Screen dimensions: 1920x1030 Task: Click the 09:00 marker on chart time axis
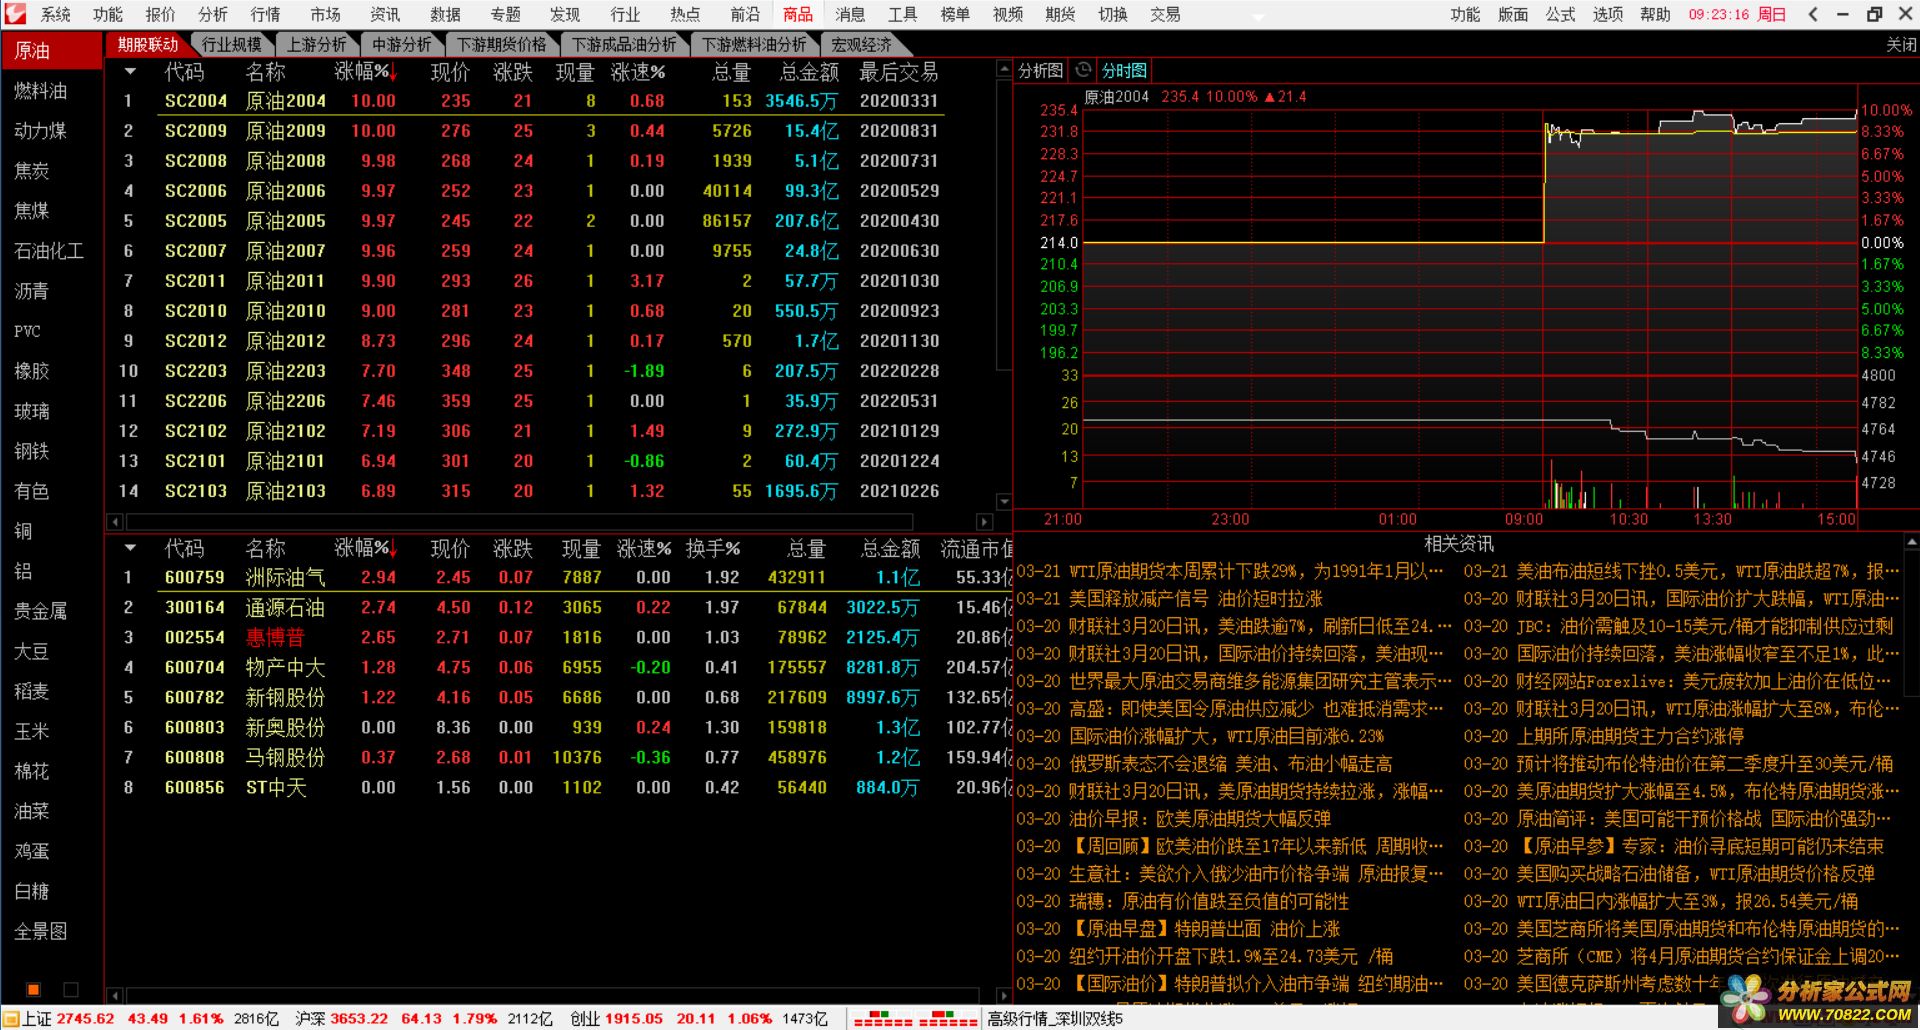[1523, 519]
